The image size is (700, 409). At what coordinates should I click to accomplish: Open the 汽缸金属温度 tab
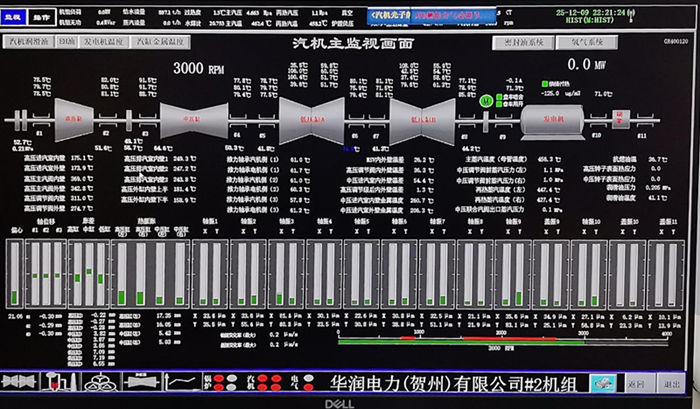pyautogui.click(x=160, y=42)
